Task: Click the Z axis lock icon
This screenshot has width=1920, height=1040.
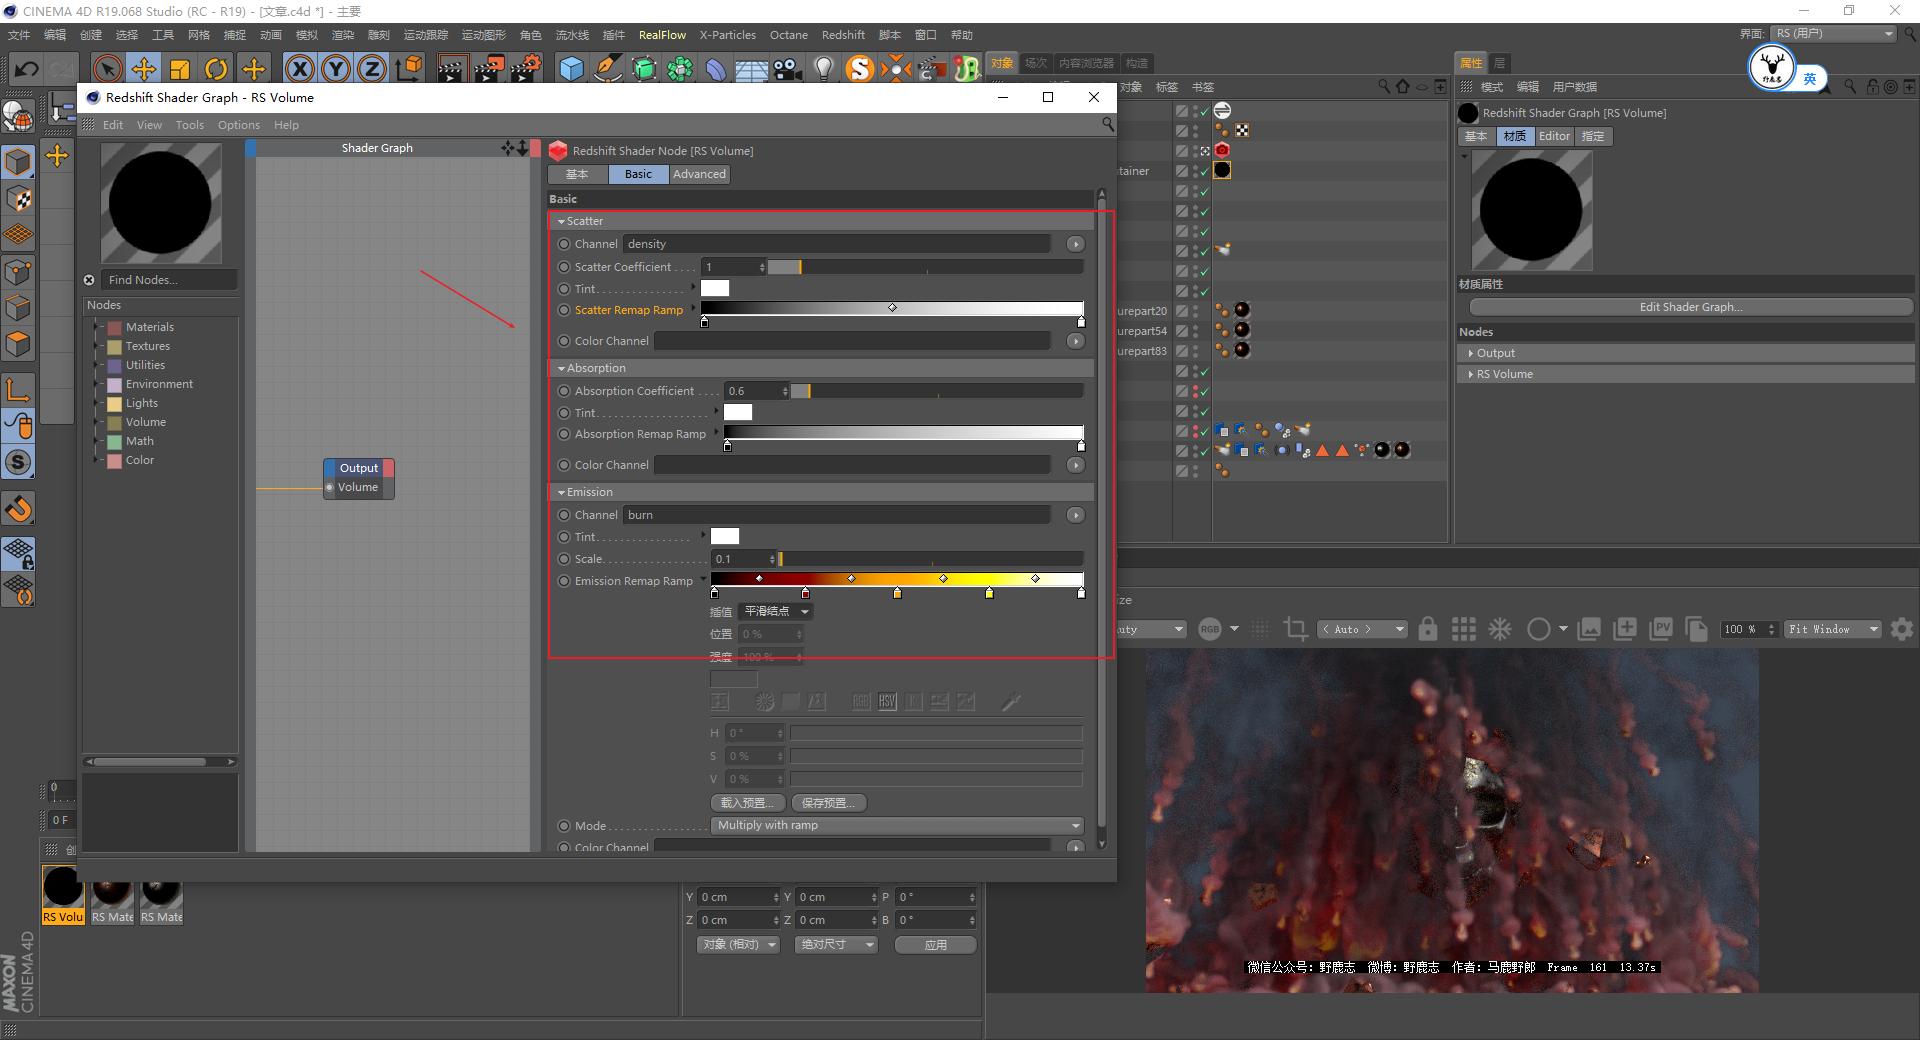Action: pos(371,68)
